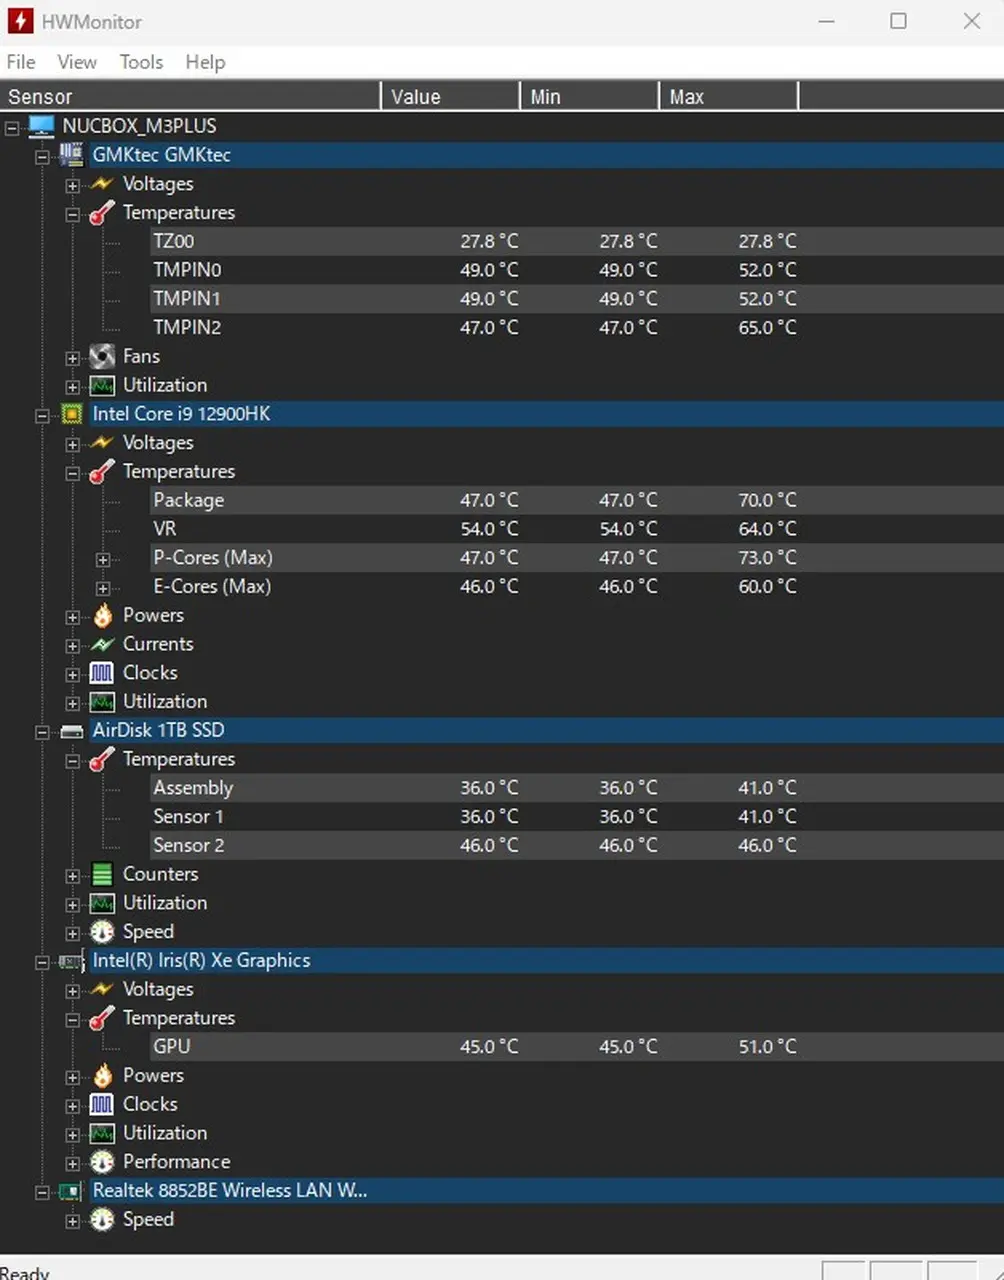
Task: Open the View menu
Action: click(x=77, y=62)
